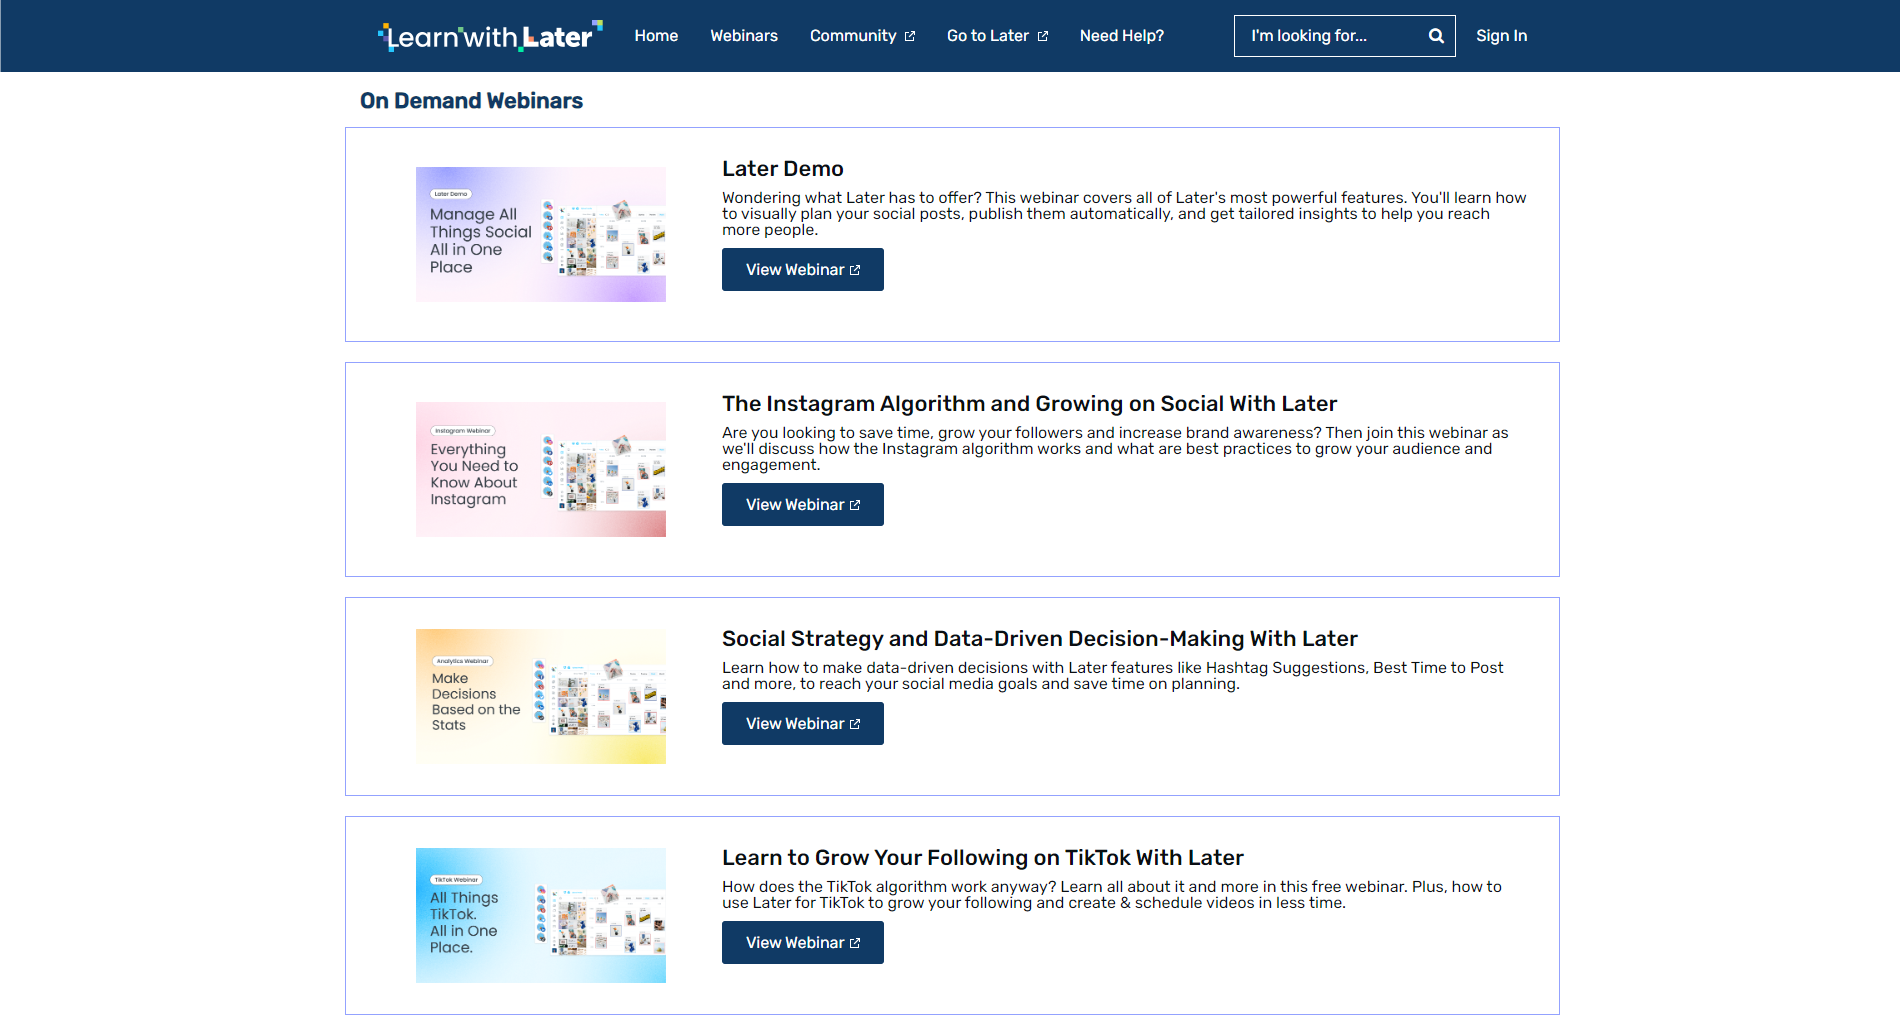Image resolution: width=1900 pixels, height=1030 pixels.
Task: Click View Webinar for the TikTok webinar
Action: (x=802, y=942)
